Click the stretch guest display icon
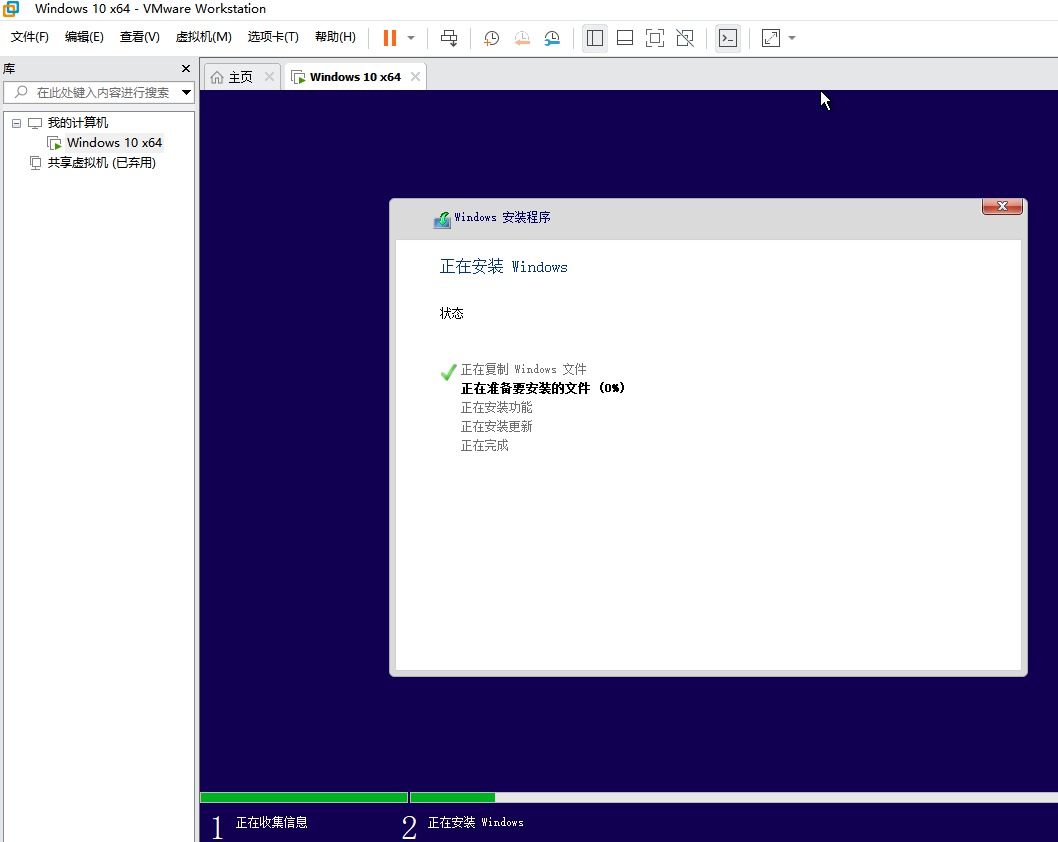 coord(771,38)
